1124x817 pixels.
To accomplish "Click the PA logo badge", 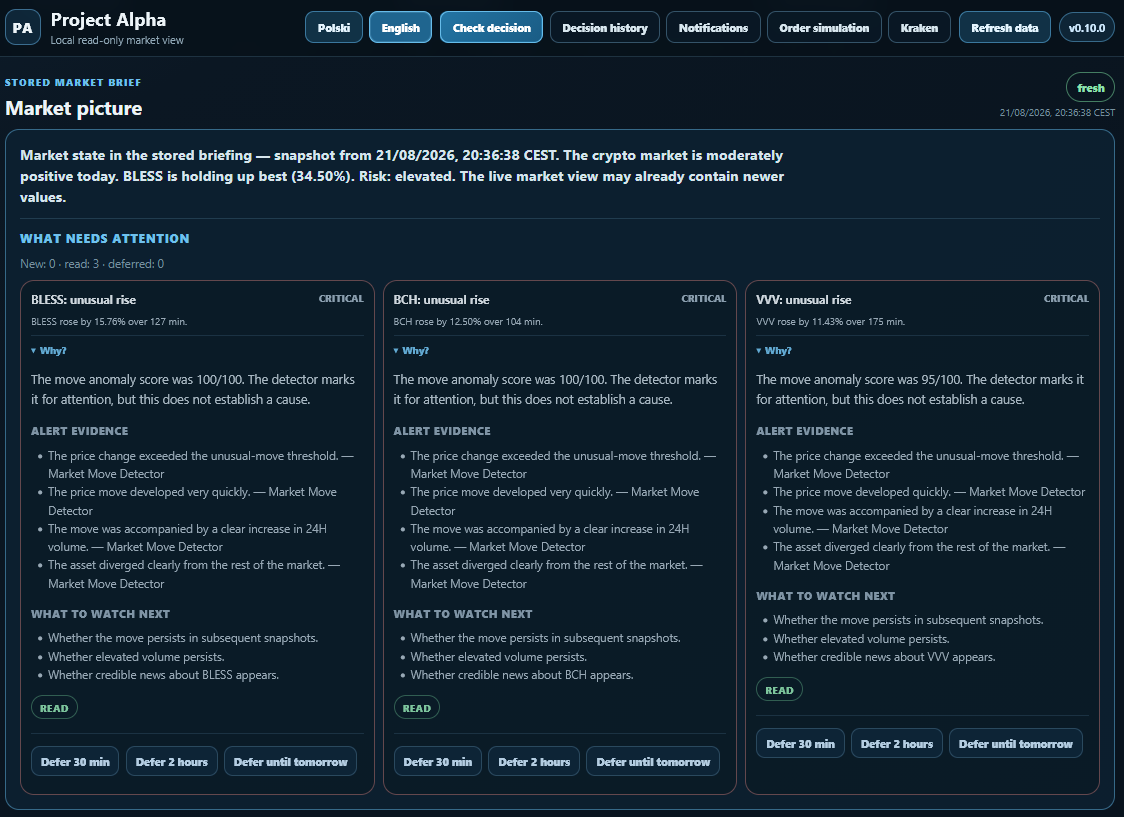I will pyautogui.click(x=23, y=28).
